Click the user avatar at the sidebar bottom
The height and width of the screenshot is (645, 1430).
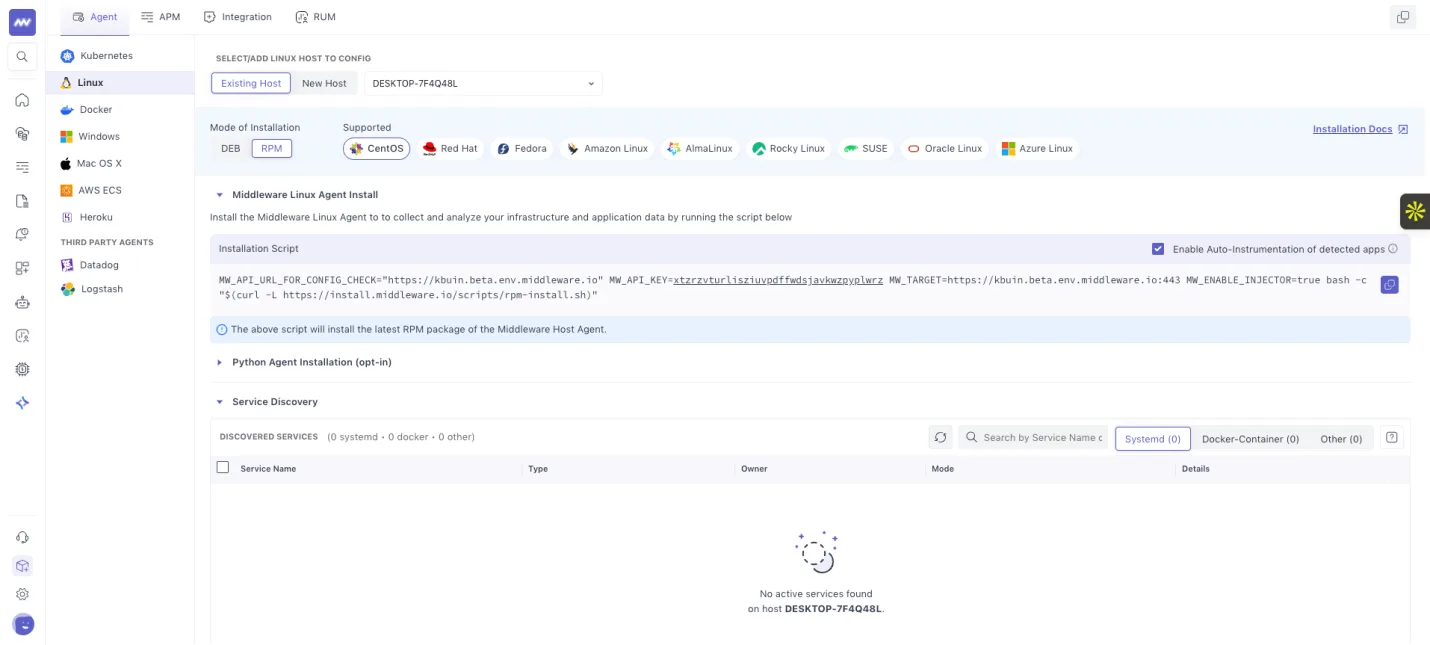[22, 624]
